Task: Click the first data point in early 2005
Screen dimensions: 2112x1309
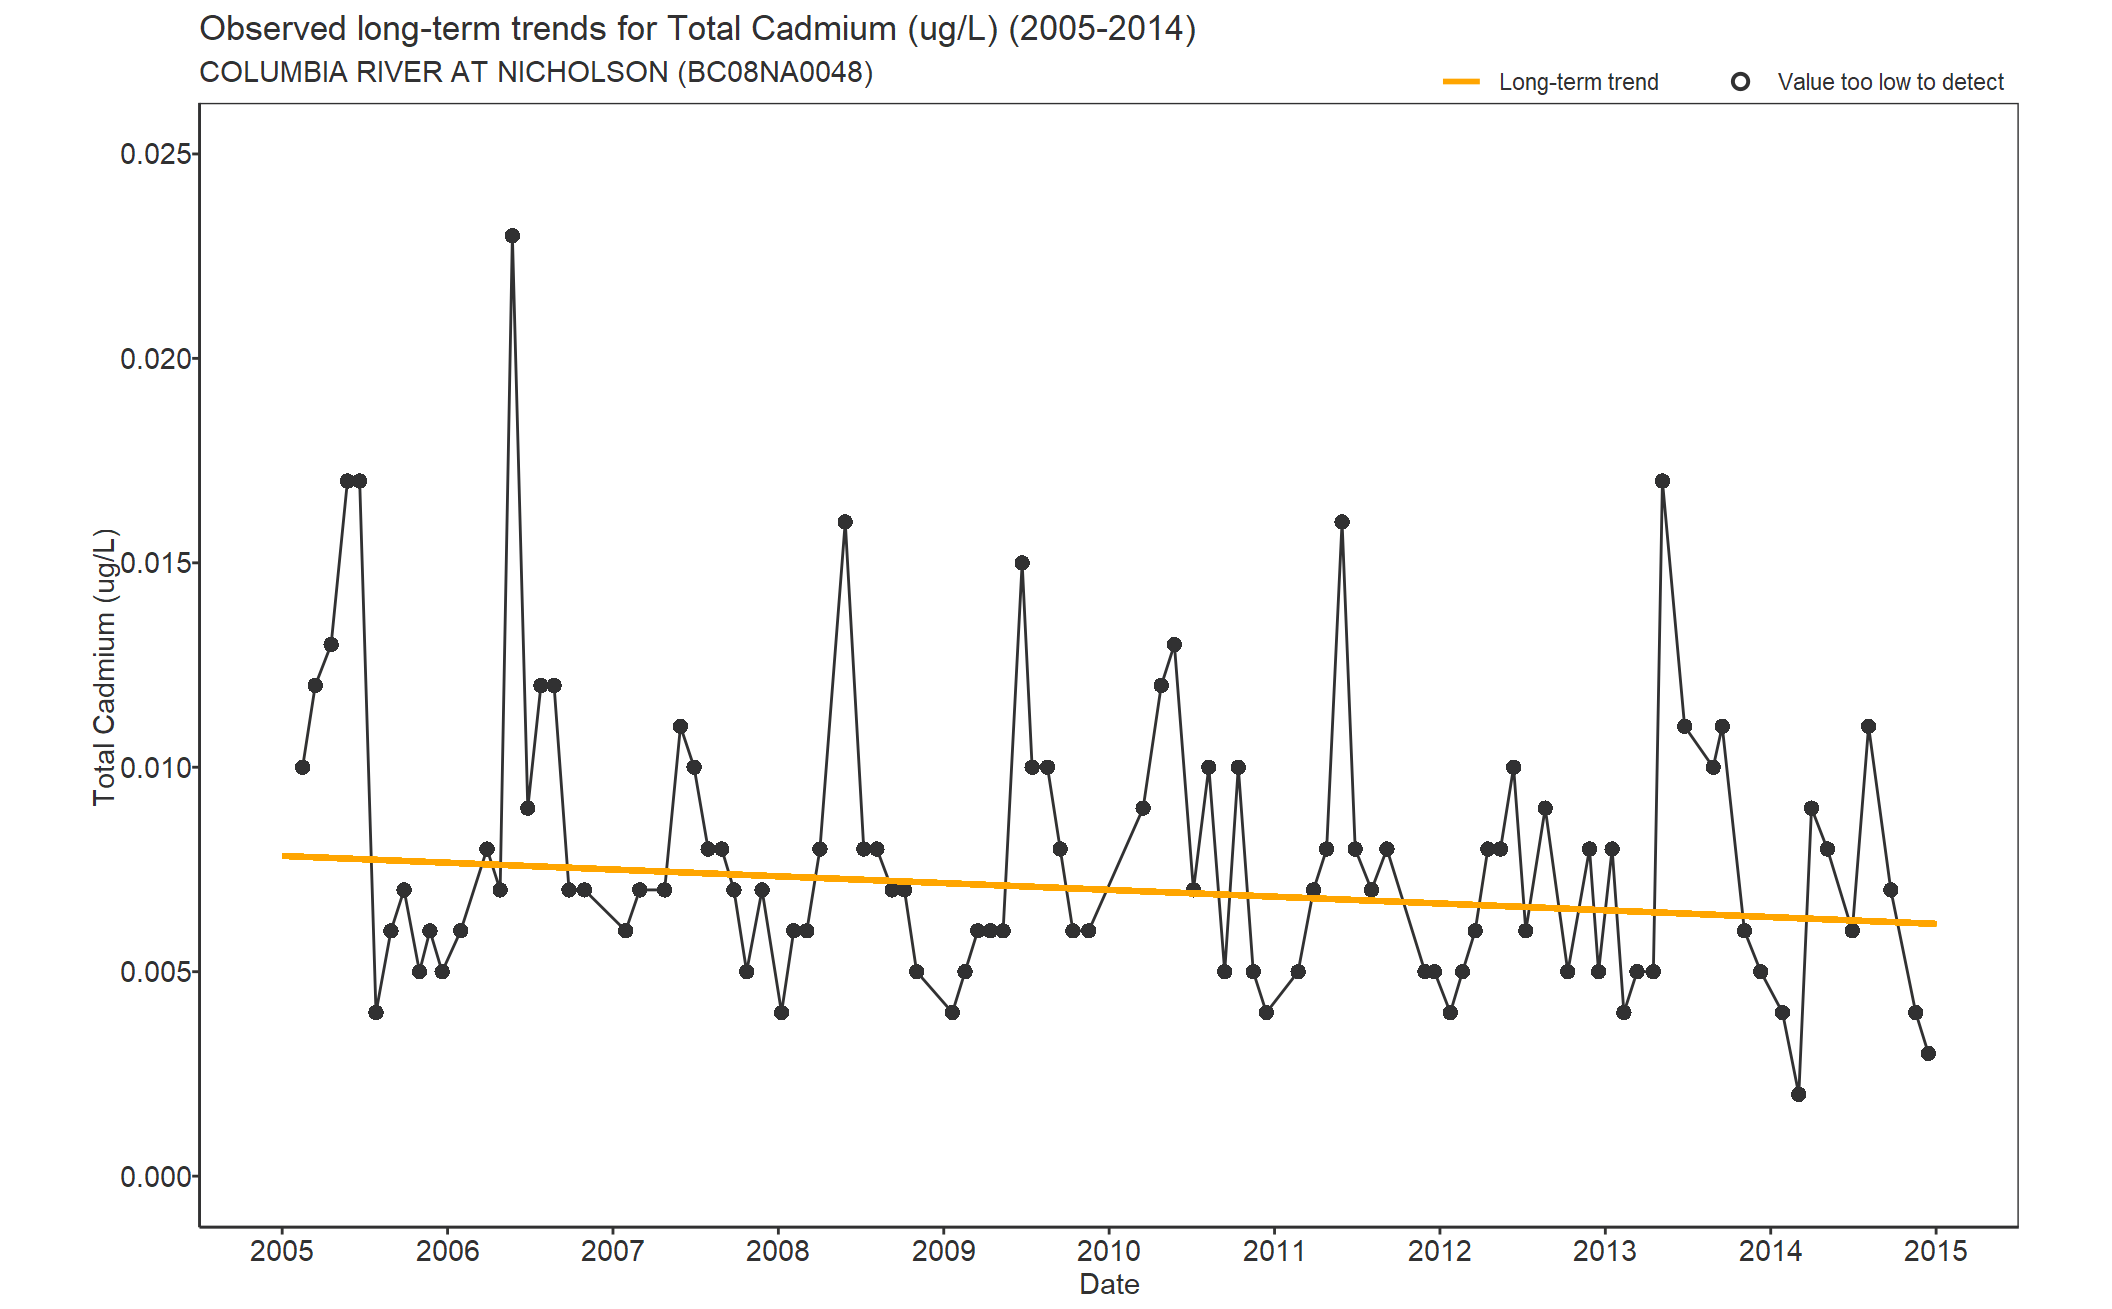Action: (302, 767)
